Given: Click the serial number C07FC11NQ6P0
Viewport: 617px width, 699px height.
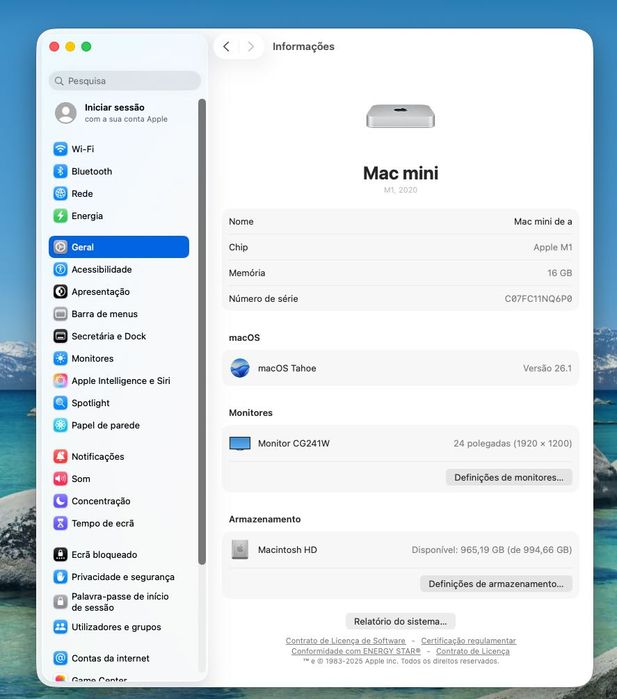Looking at the screenshot, I should click(x=538, y=299).
